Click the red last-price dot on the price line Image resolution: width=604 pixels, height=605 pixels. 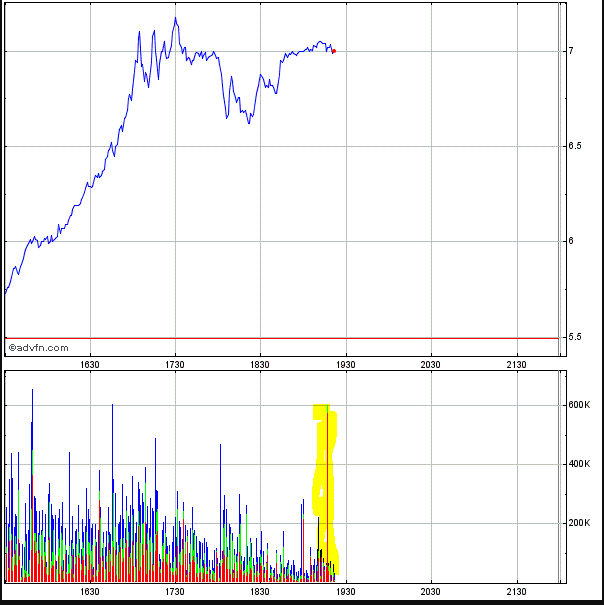[x=334, y=51]
